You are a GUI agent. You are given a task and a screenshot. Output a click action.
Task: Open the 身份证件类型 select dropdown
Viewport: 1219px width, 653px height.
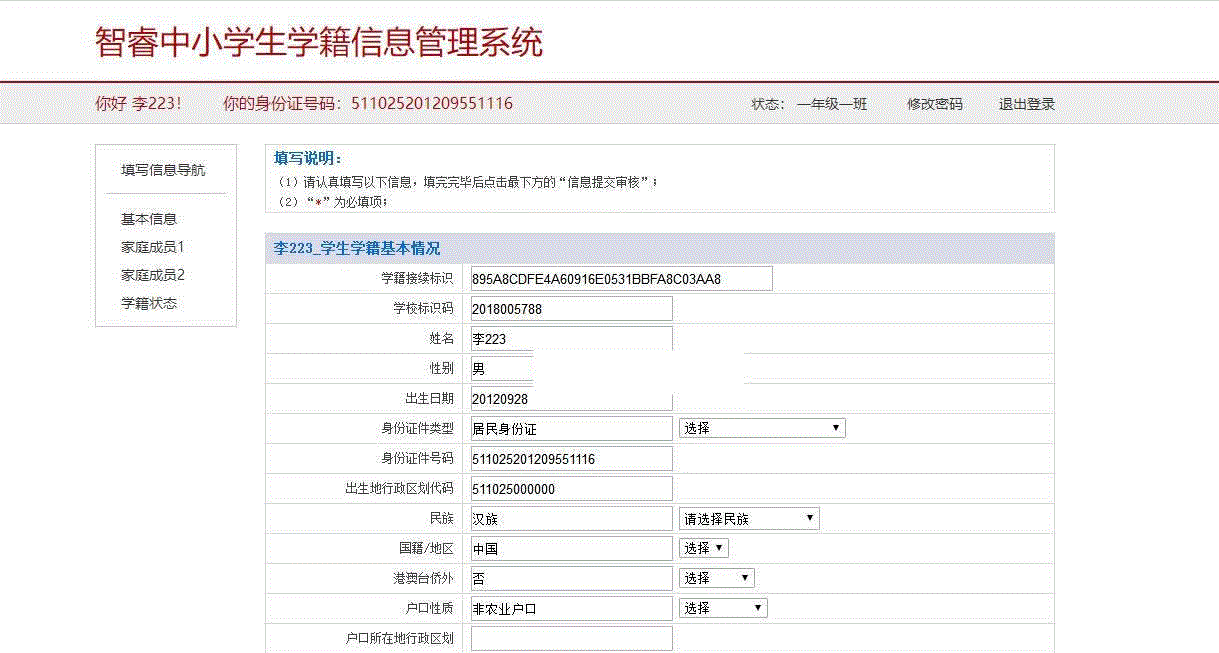click(761, 428)
